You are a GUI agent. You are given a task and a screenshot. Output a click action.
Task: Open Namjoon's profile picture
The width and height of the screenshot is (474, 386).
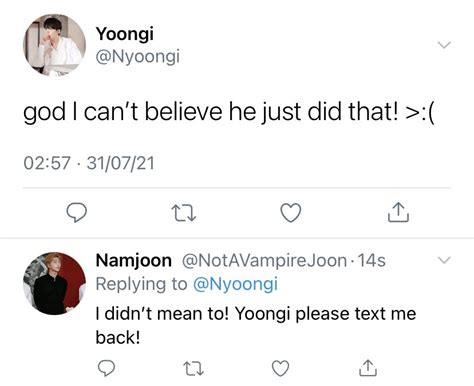54,283
